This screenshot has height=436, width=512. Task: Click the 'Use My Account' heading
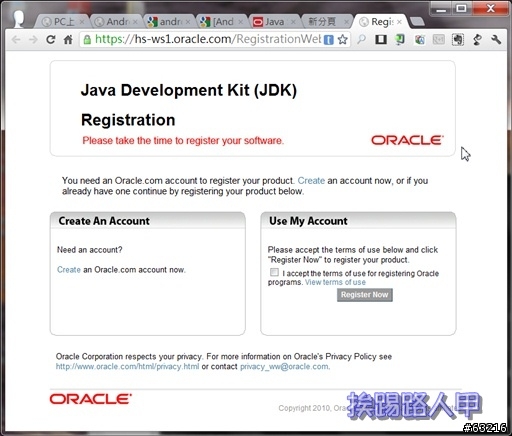coord(308,221)
